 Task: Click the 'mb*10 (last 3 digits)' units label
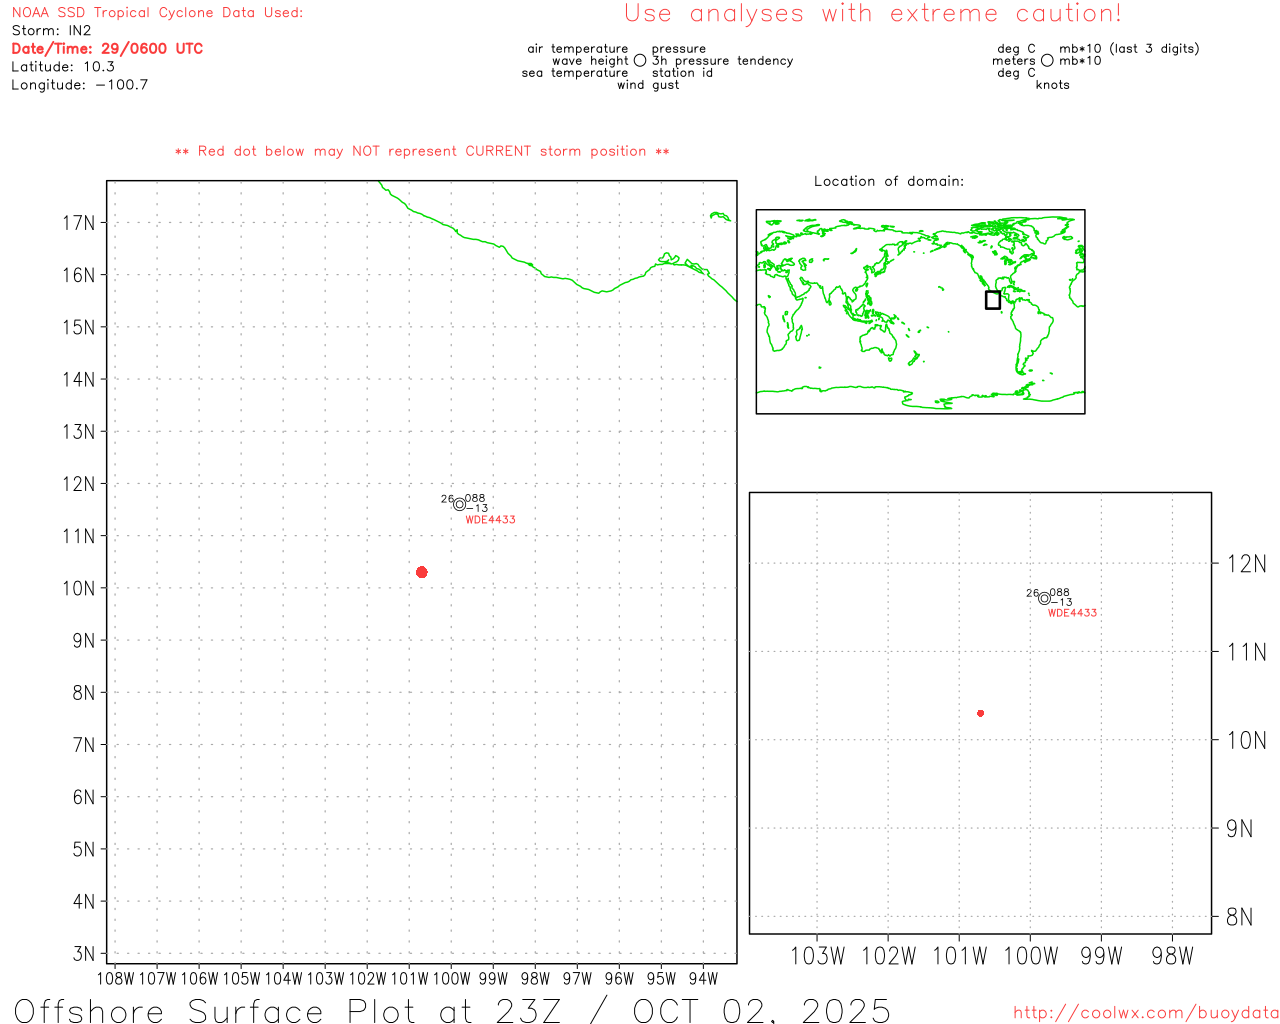1129,49
